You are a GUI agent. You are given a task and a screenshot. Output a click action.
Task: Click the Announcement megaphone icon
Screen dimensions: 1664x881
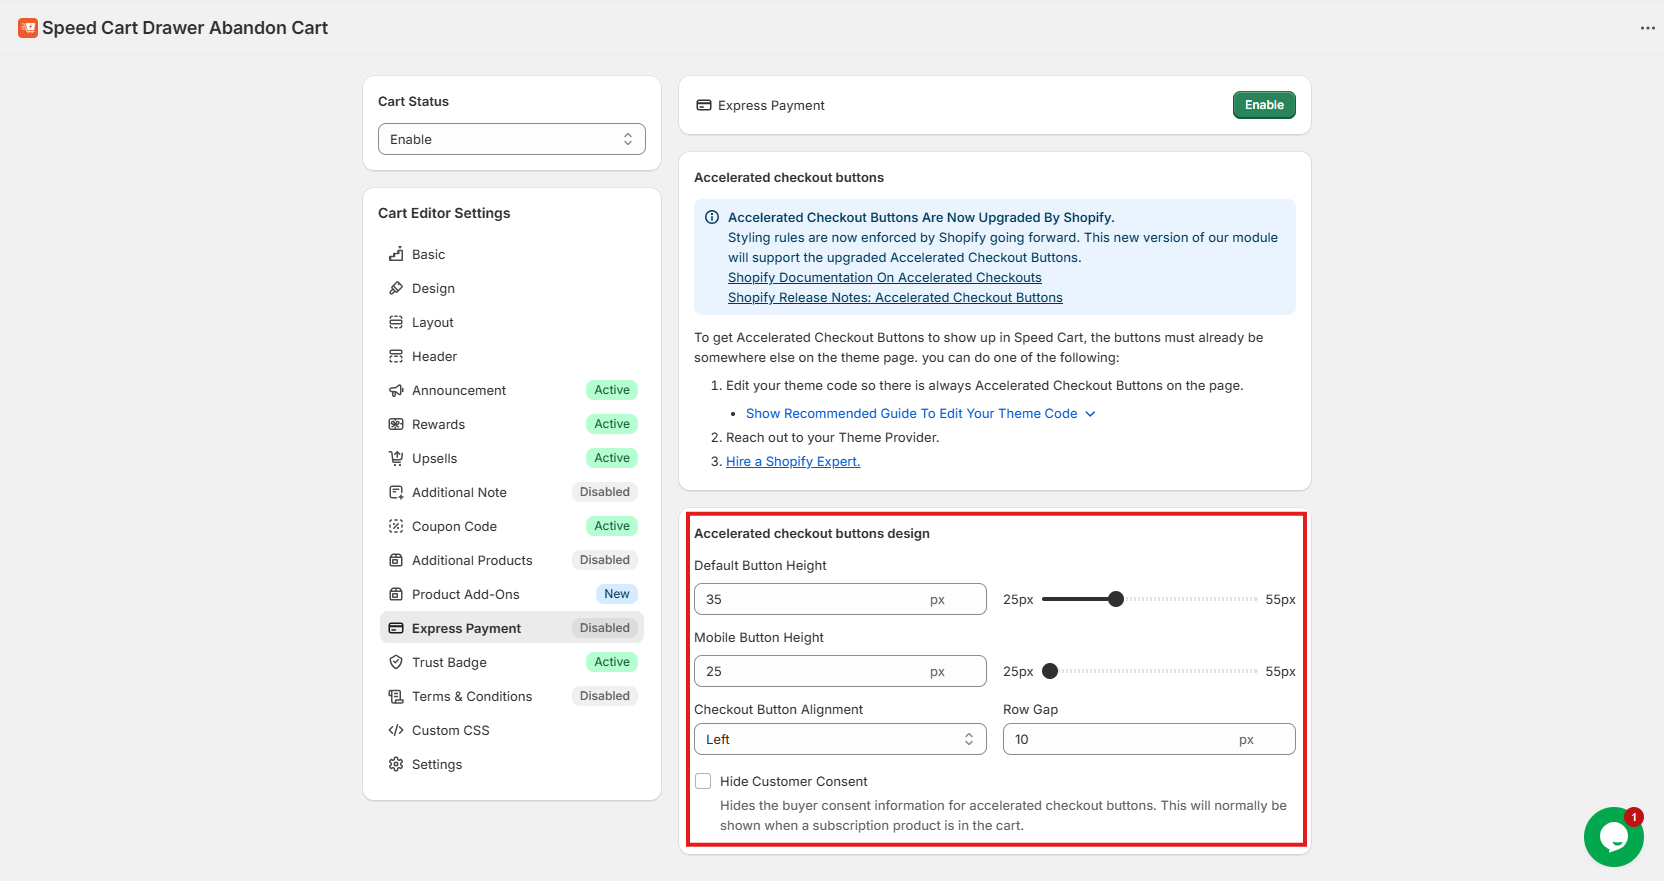click(396, 390)
